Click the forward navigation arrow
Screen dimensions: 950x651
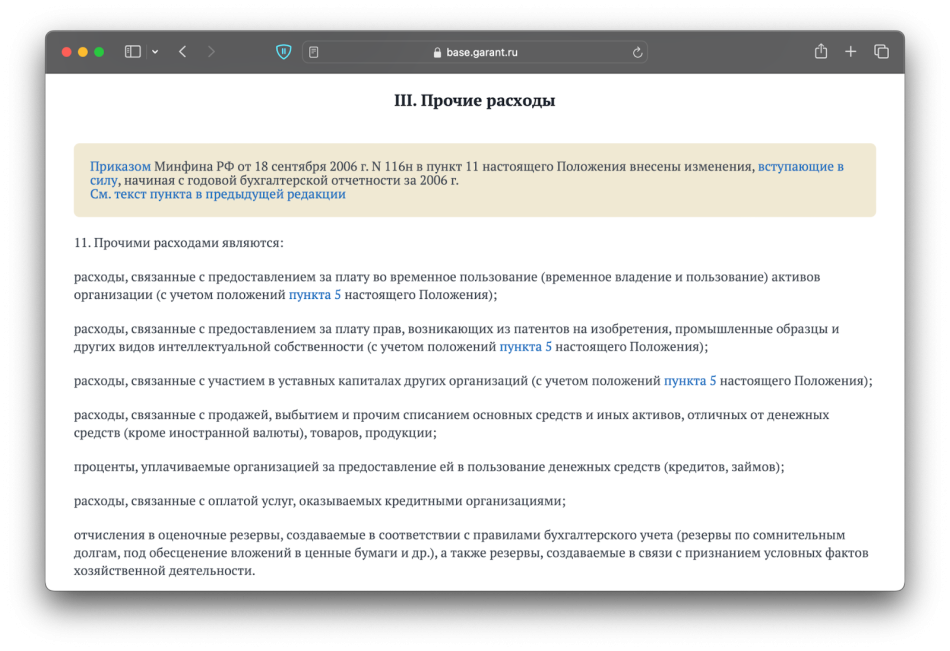tap(211, 52)
